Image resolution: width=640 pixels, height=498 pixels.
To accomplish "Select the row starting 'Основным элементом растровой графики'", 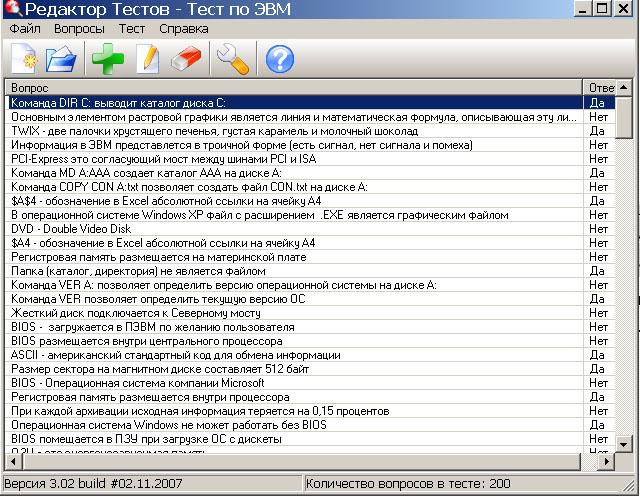I will 310,117.
